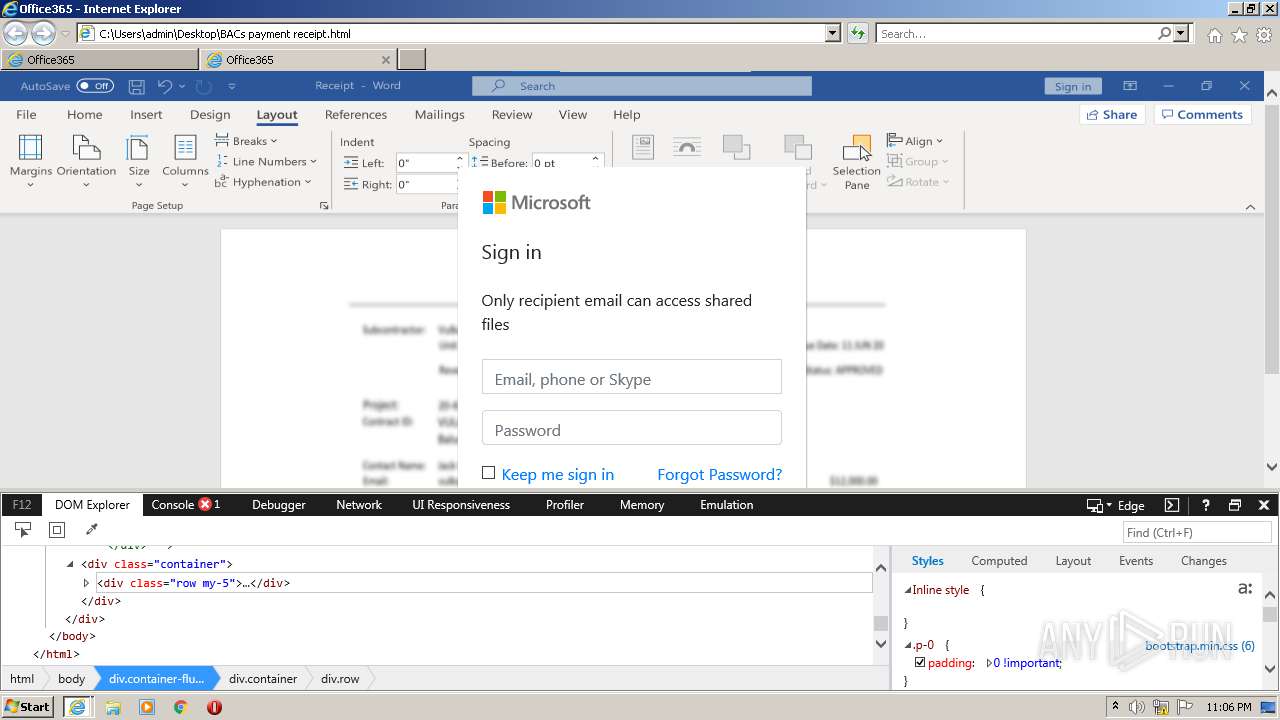The height and width of the screenshot is (720, 1280).
Task: Open IE Tools gear icon
Action: [x=1264, y=34]
